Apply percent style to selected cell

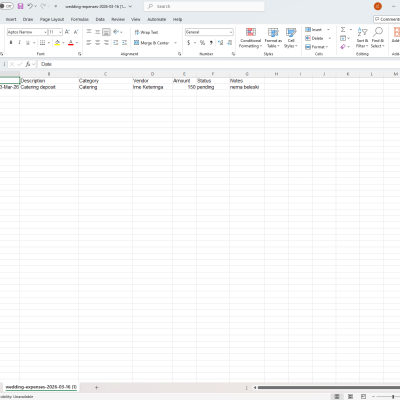(x=202, y=43)
